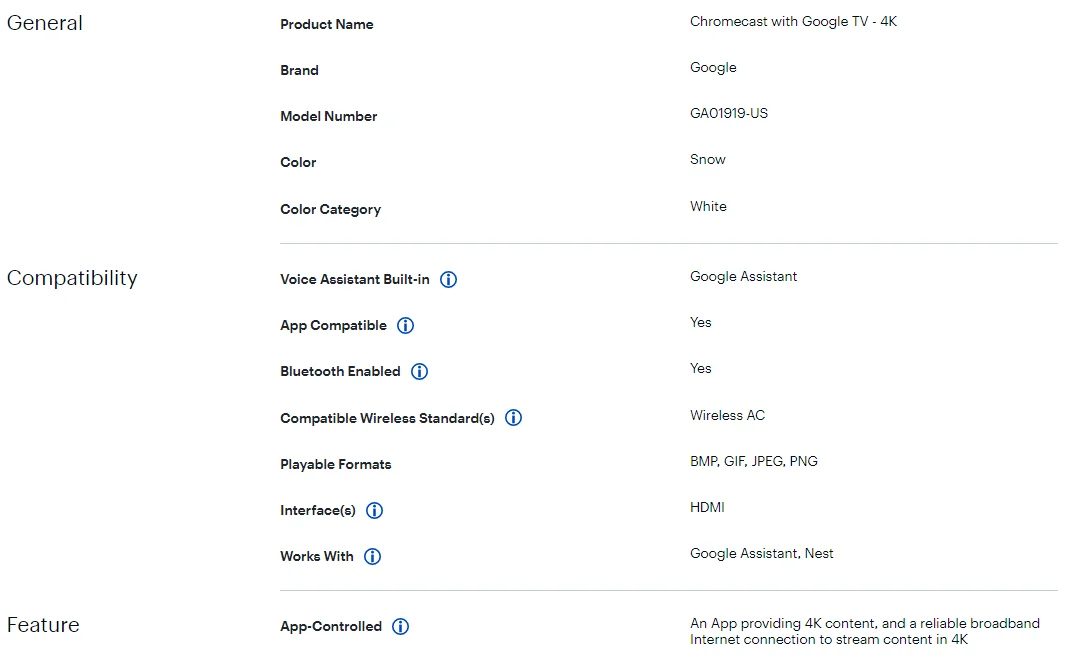
Task: Select the General section heading
Action: 45,23
